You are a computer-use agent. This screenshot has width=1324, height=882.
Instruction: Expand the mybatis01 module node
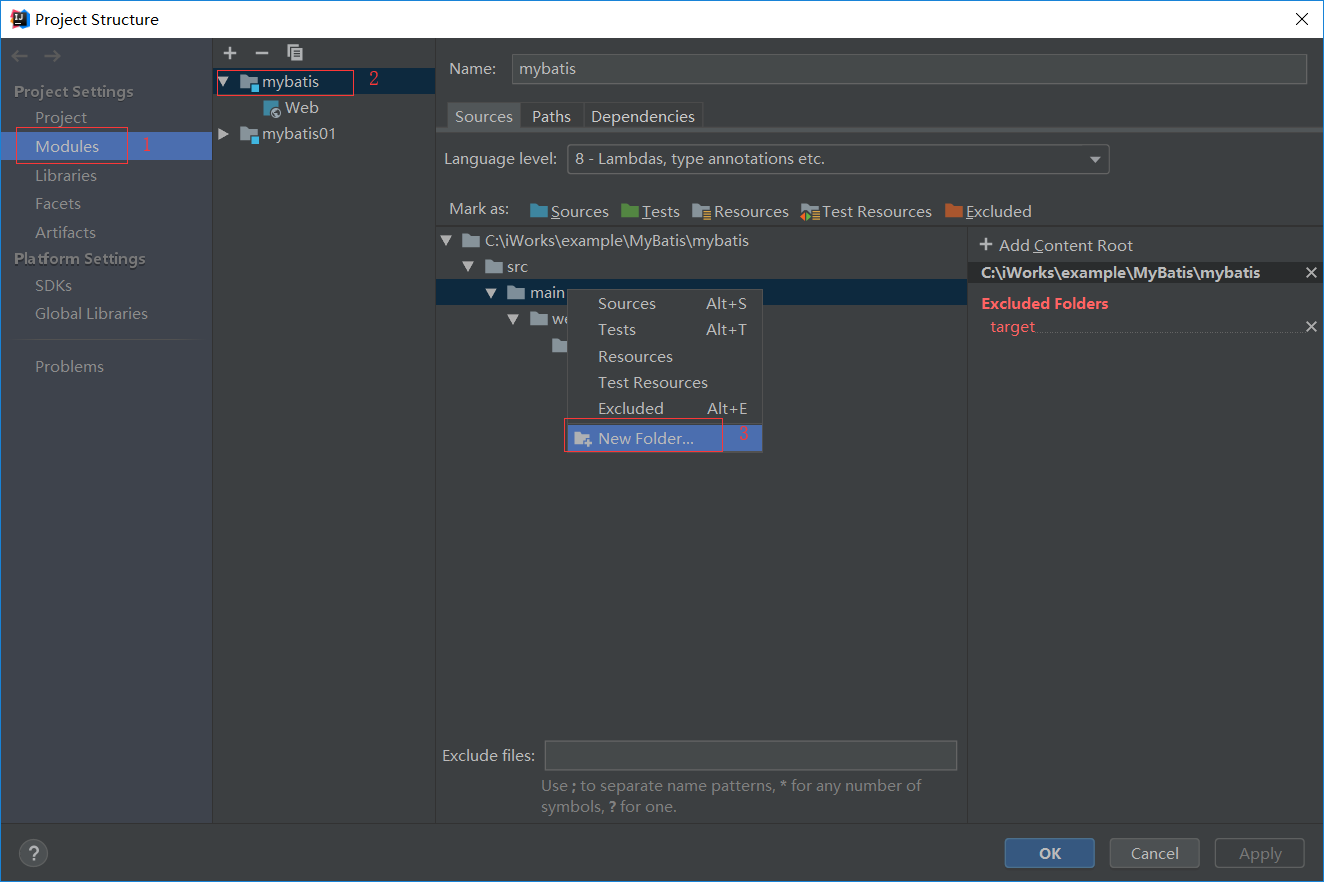223,134
